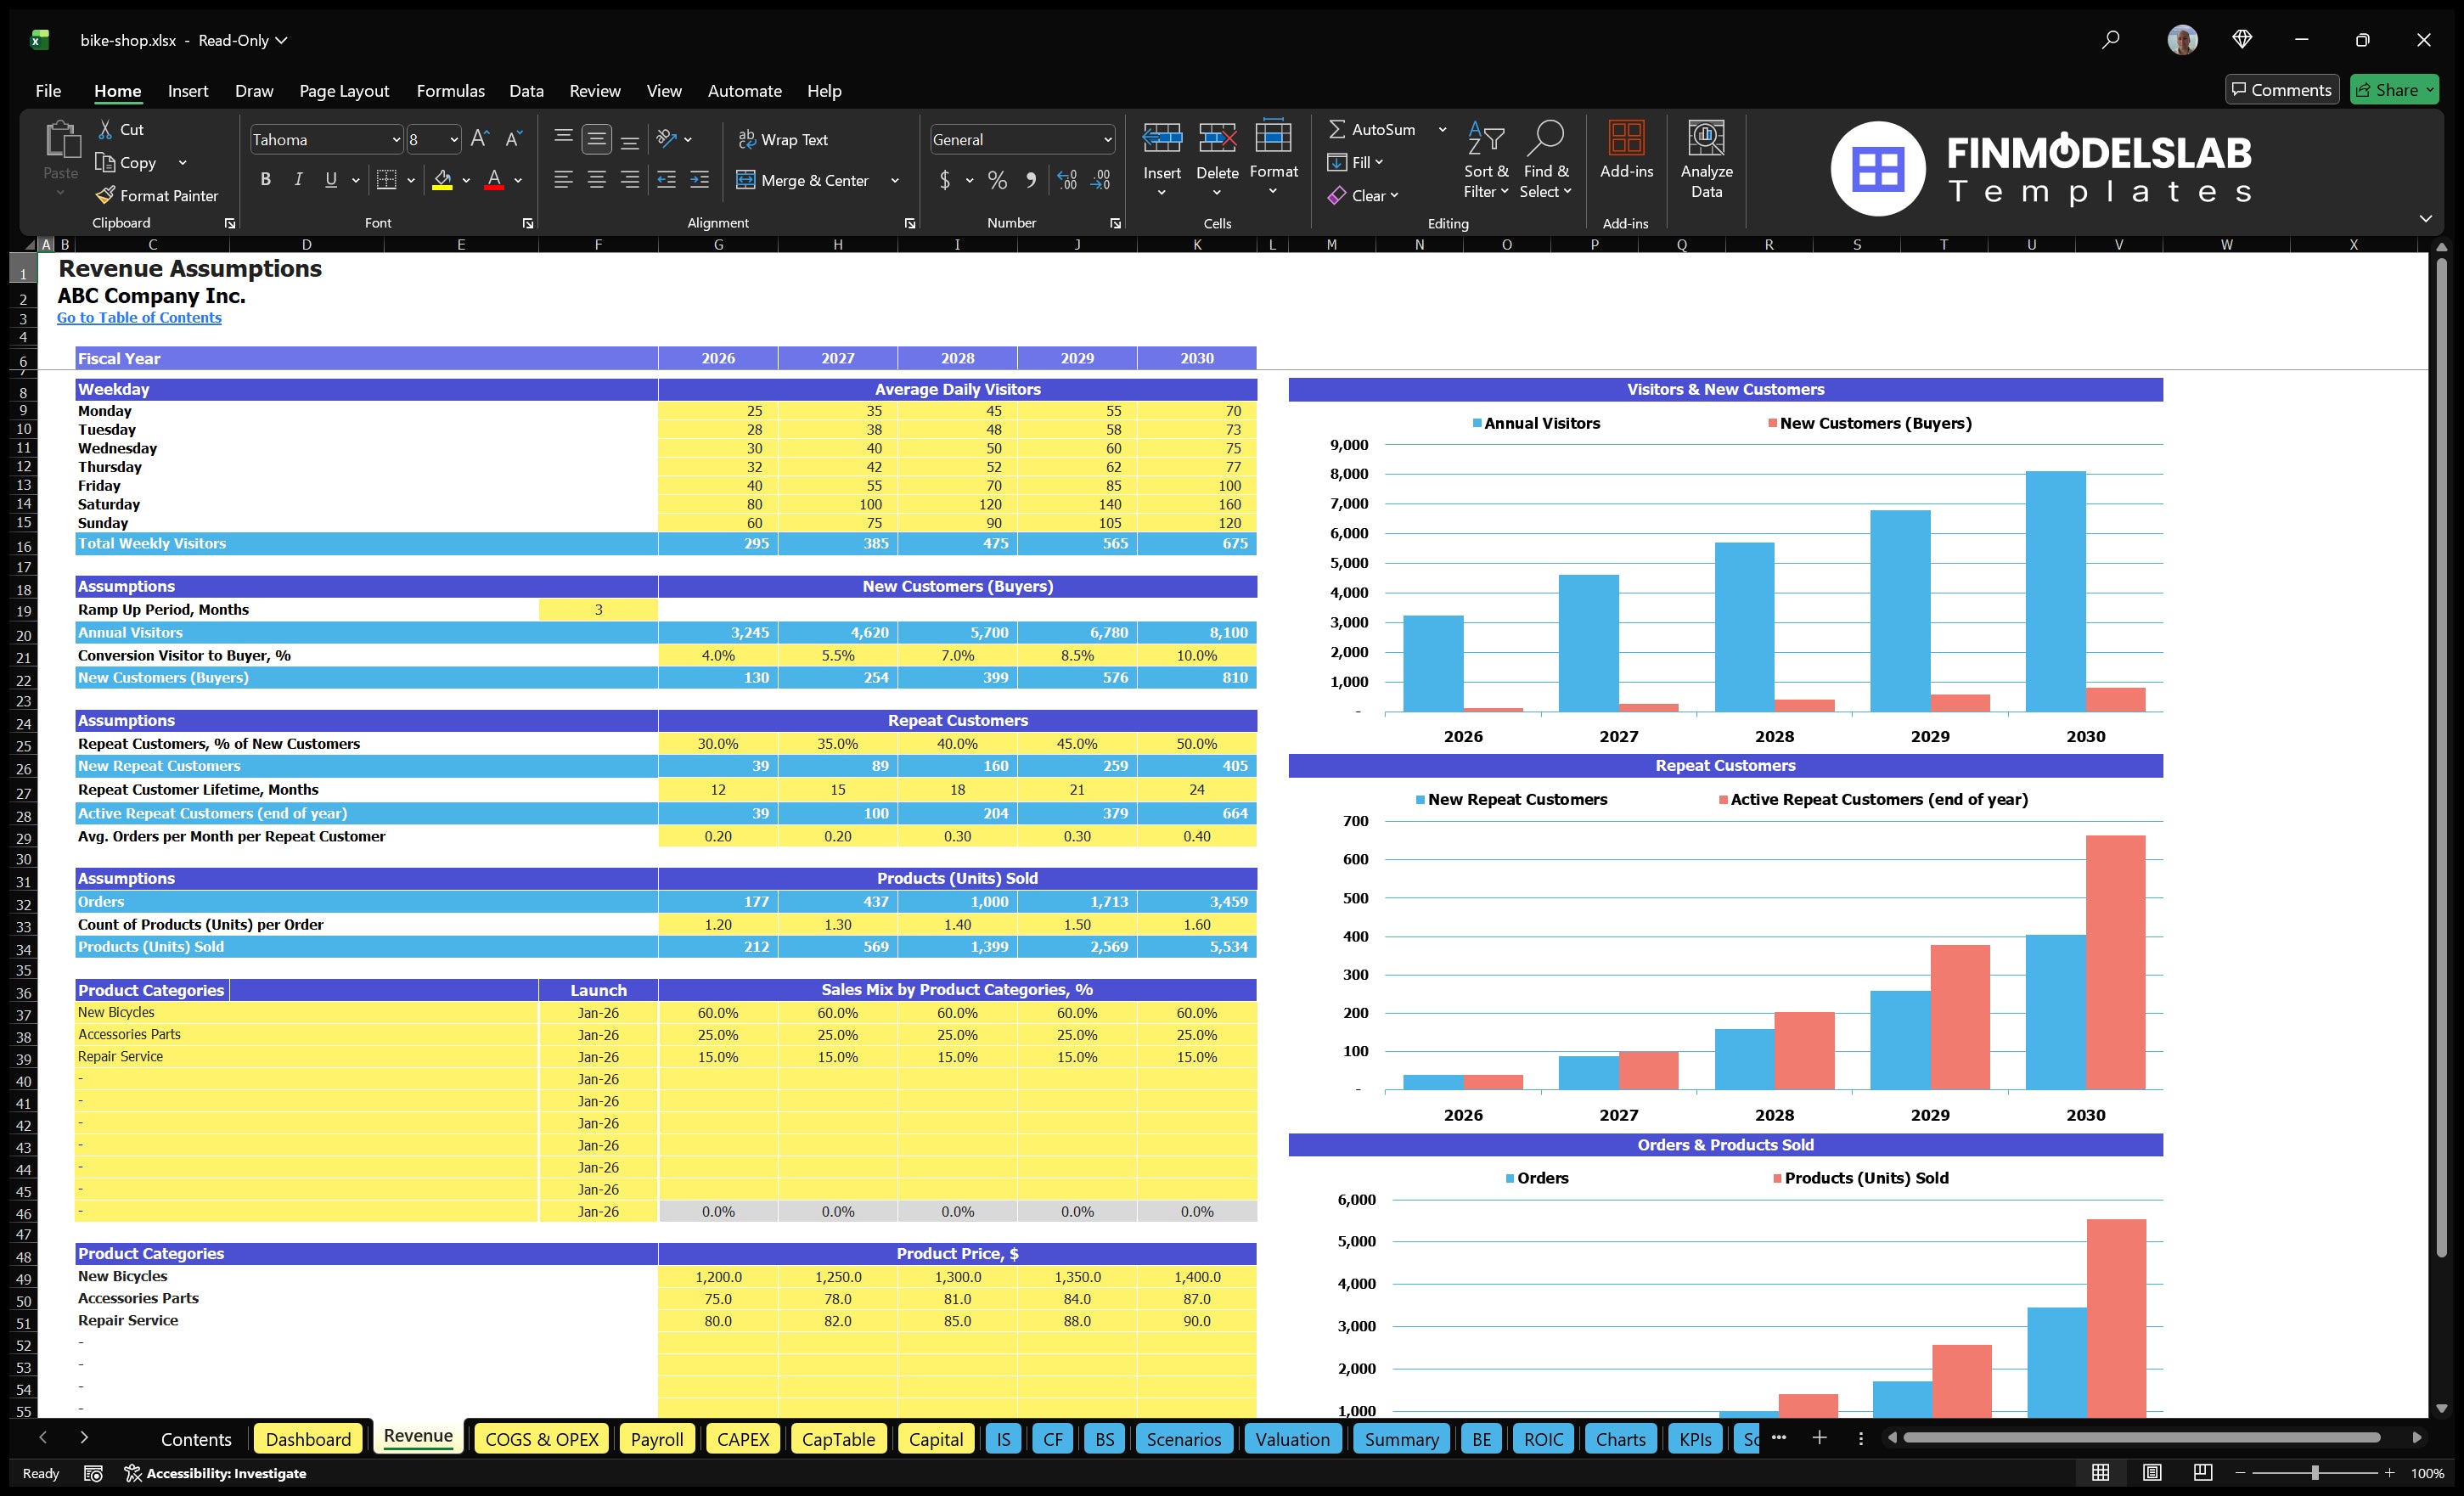The width and height of the screenshot is (2464, 1496).
Task: Click the Go to Table of Contents link
Action: click(x=139, y=317)
